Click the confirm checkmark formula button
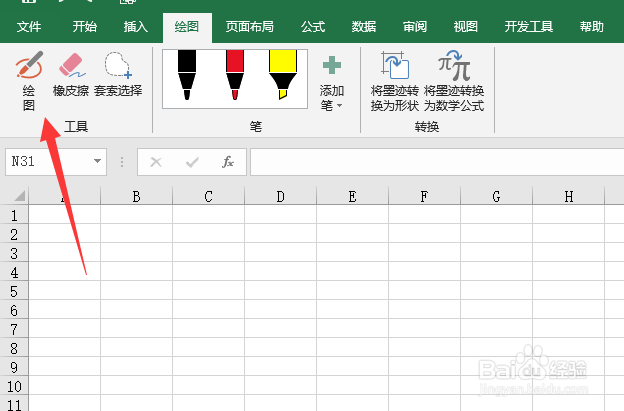The image size is (624, 411). (192, 162)
